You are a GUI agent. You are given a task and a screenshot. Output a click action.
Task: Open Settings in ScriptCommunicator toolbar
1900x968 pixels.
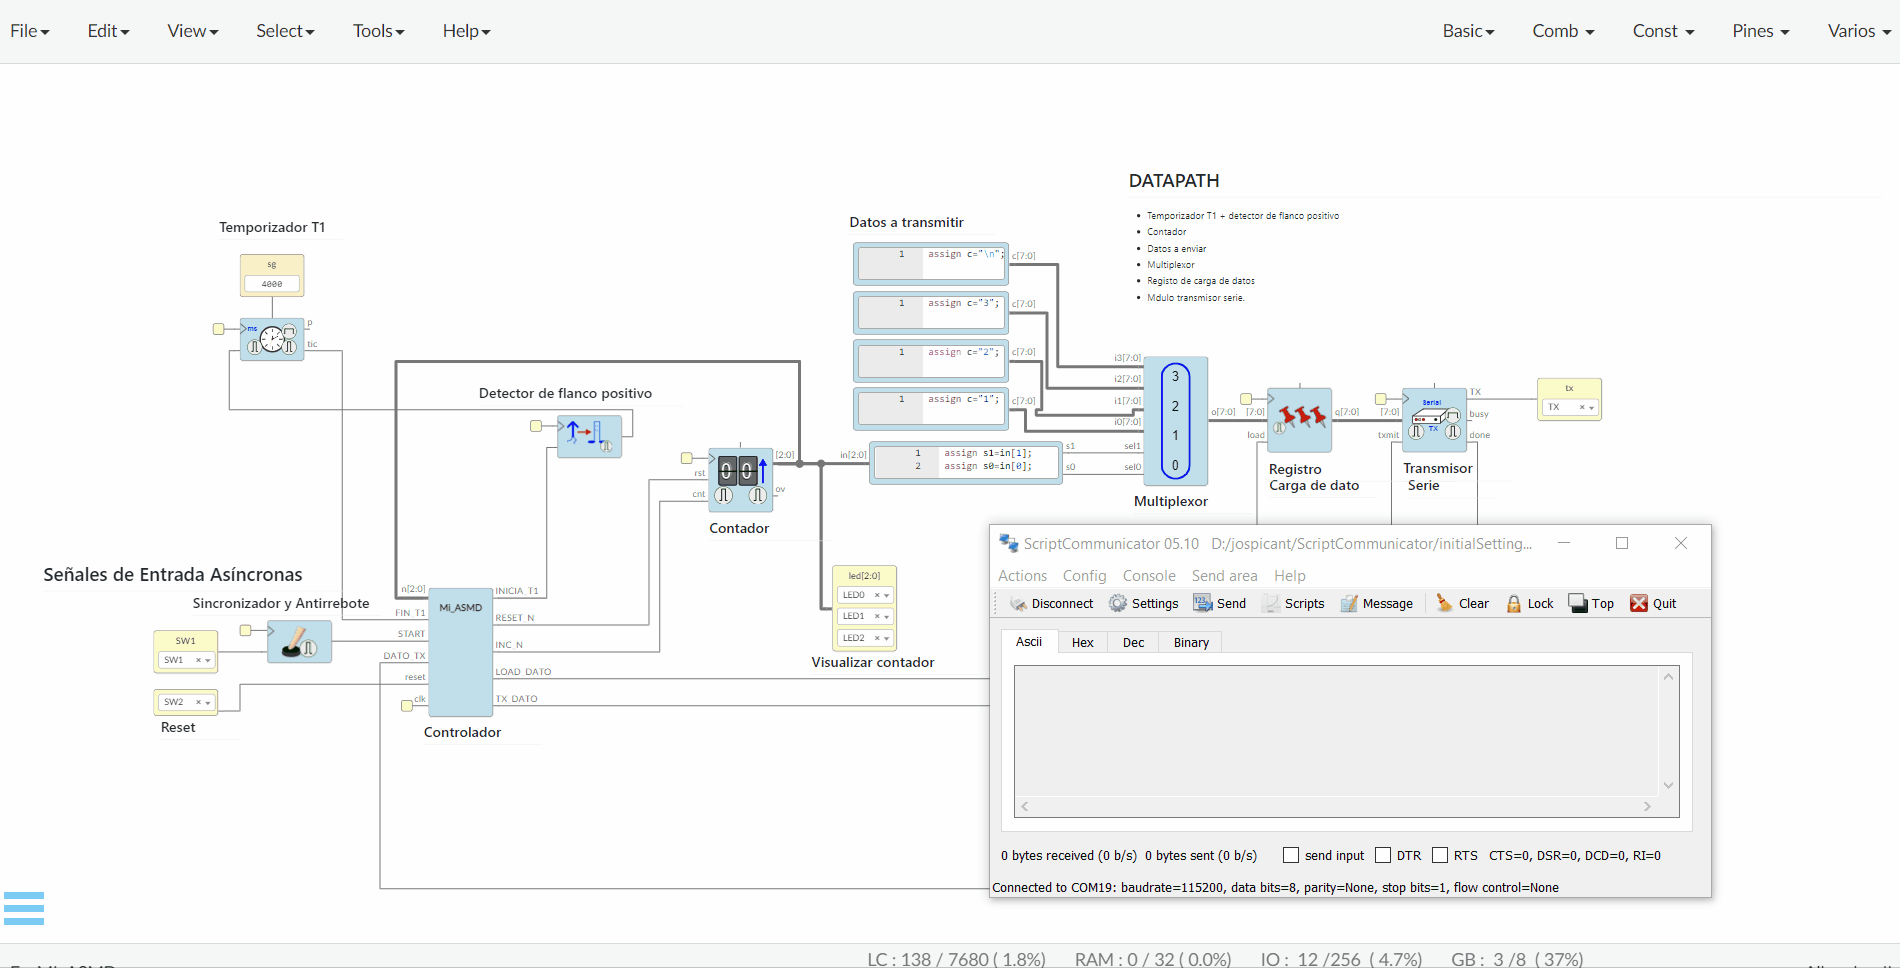click(1144, 603)
